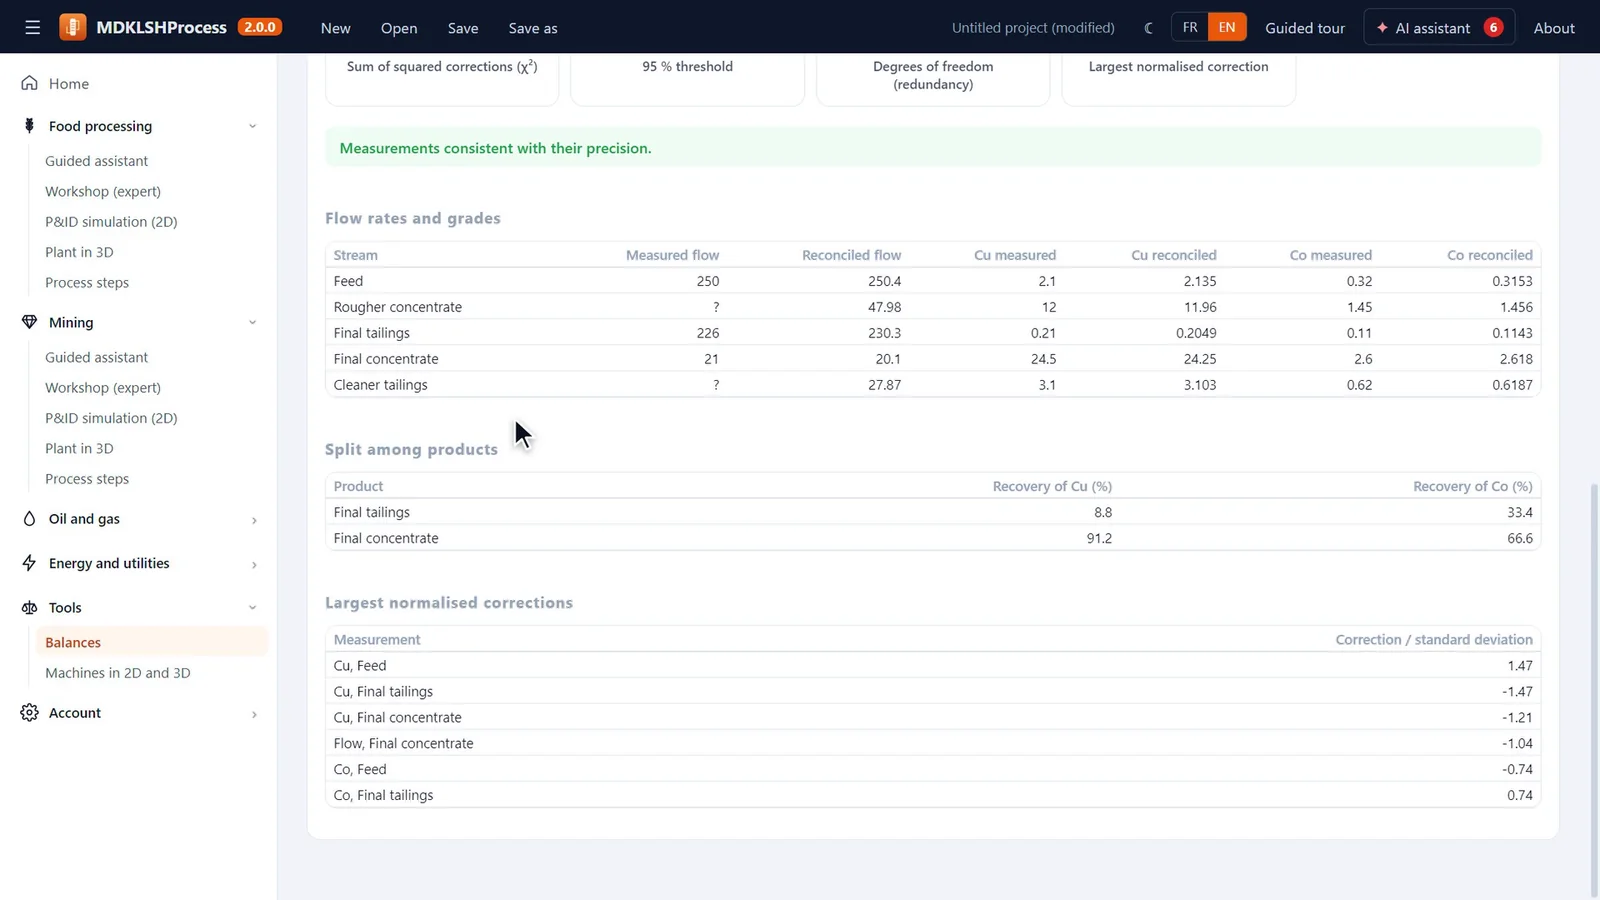The width and height of the screenshot is (1600, 900).
Task: Expand the Energy and utilities chevron
Action: tap(253, 564)
